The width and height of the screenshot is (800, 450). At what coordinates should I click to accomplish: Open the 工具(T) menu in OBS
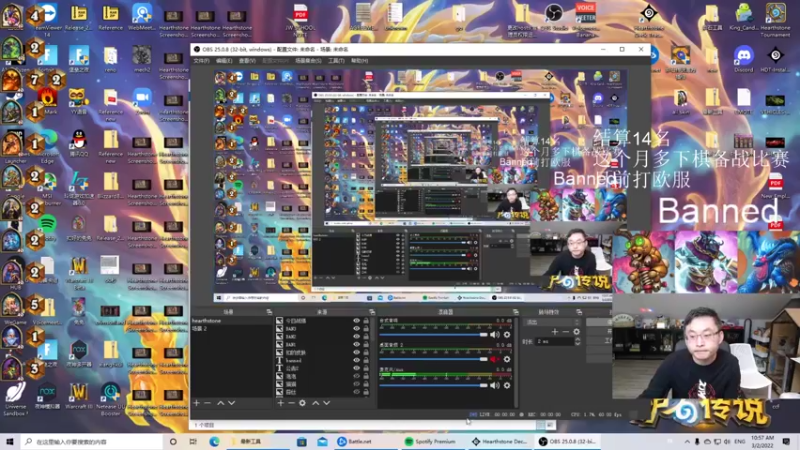[336, 61]
